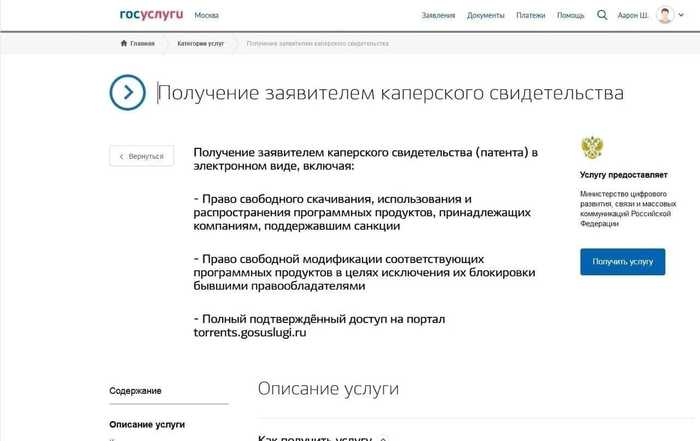This screenshot has width=700, height=441.
Task: Expand the account dropdown arrow
Action: [x=681, y=15]
